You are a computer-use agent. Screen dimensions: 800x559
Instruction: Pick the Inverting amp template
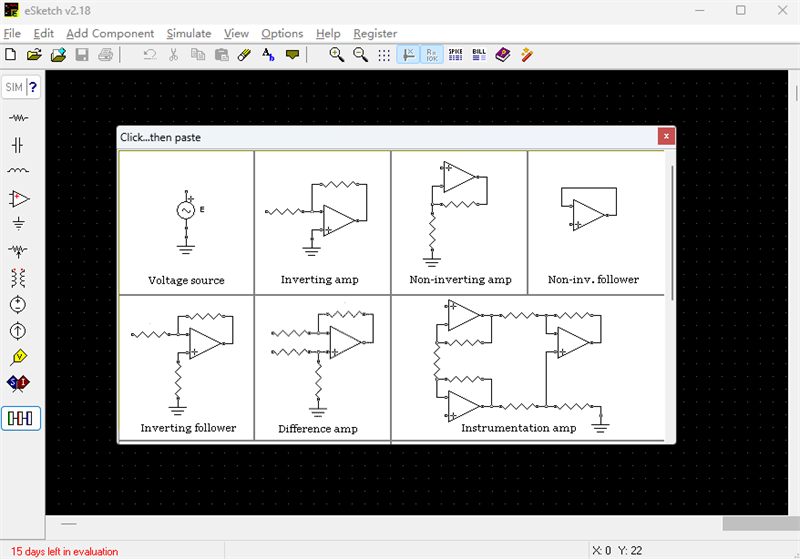(322, 222)
